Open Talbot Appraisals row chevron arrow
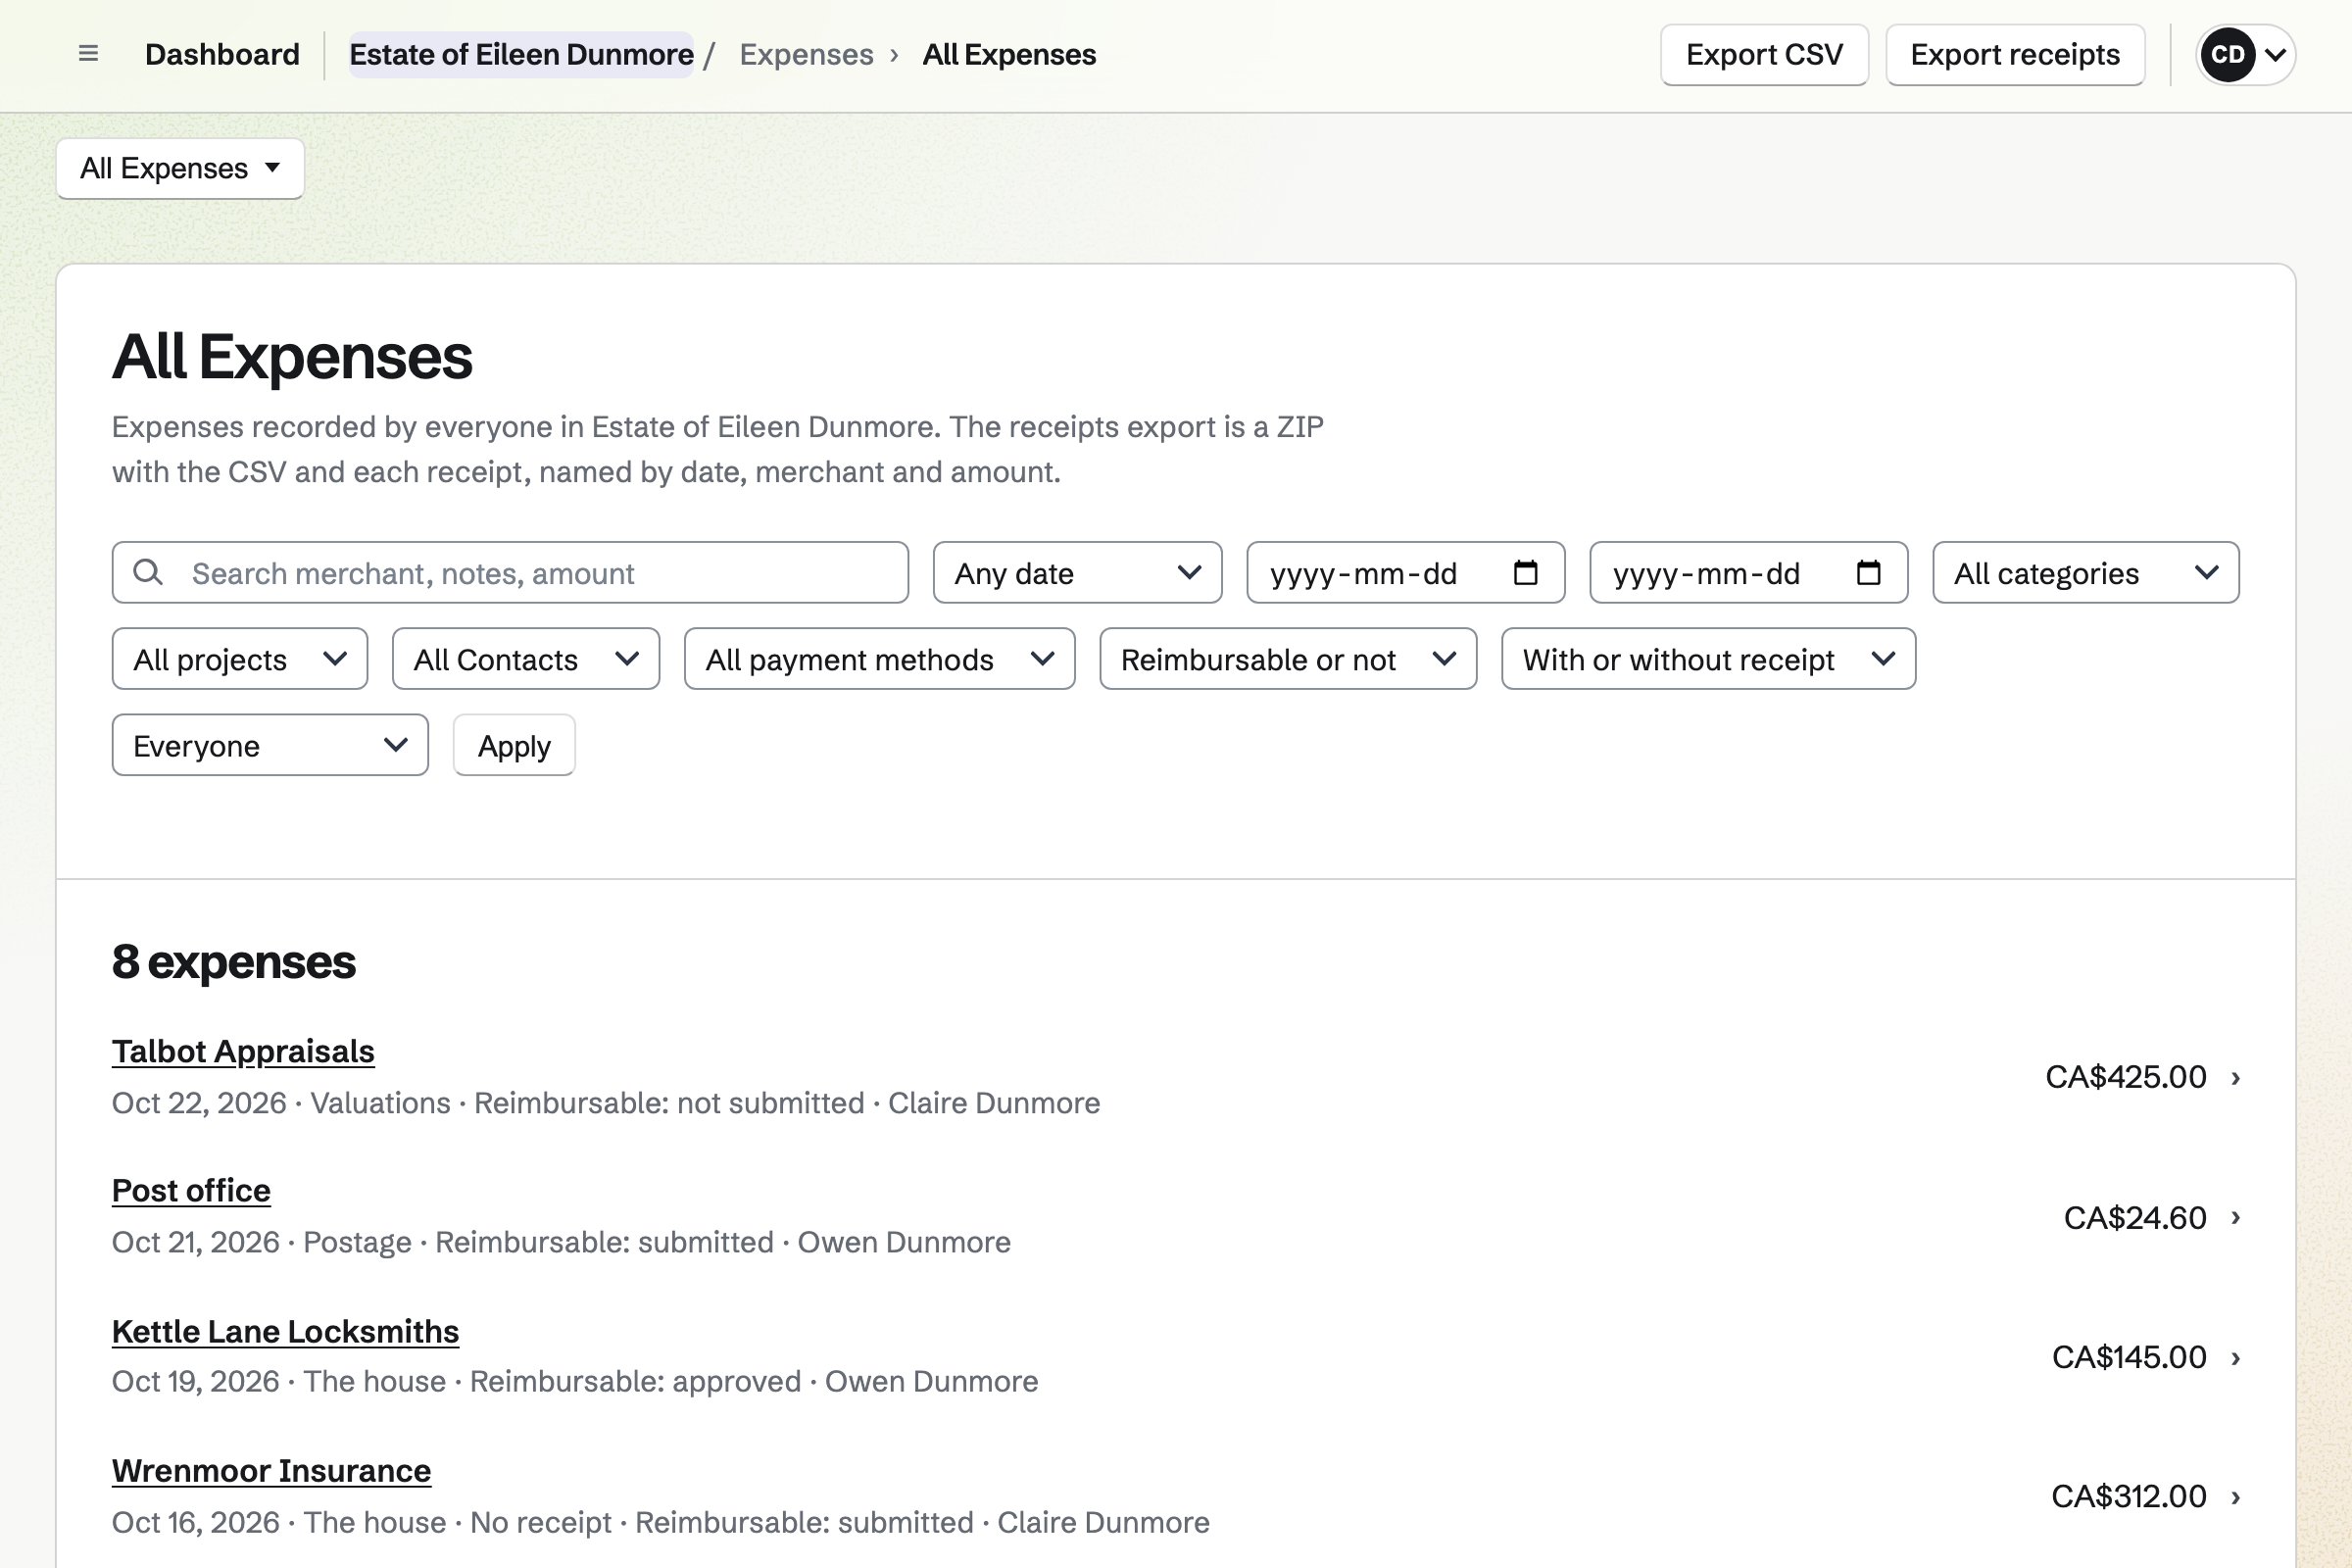This screenshot has height=1568, width=2352. click(x=2236, y=1078)
